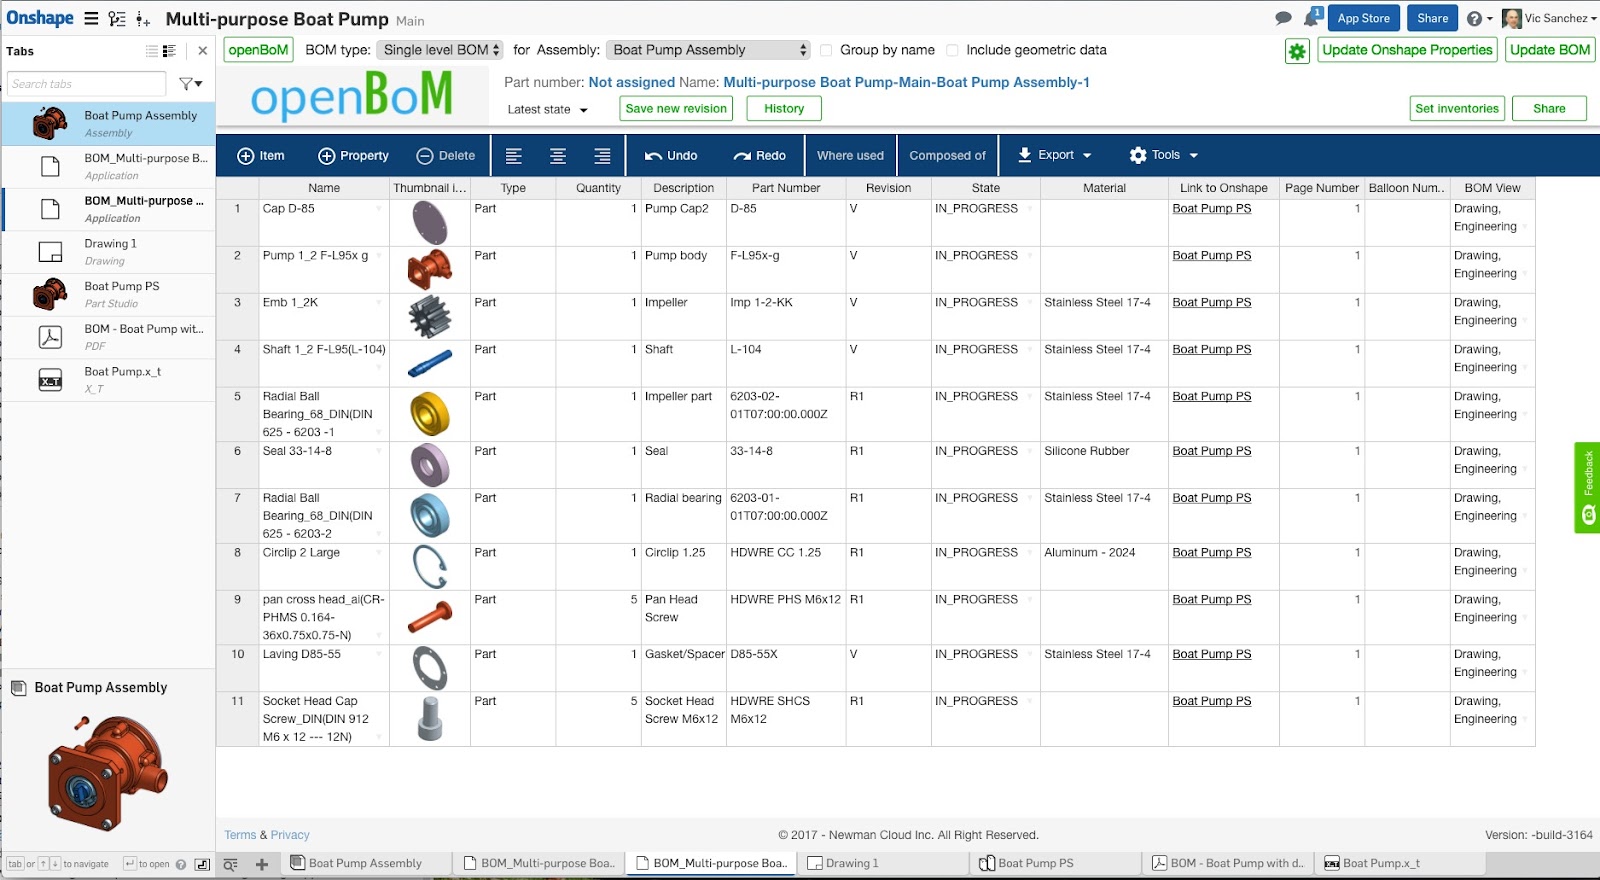Enable Include geometric data checkbox
Image resolution: width=1600 pixels, height=880 pixels.
tap(952, 50)
